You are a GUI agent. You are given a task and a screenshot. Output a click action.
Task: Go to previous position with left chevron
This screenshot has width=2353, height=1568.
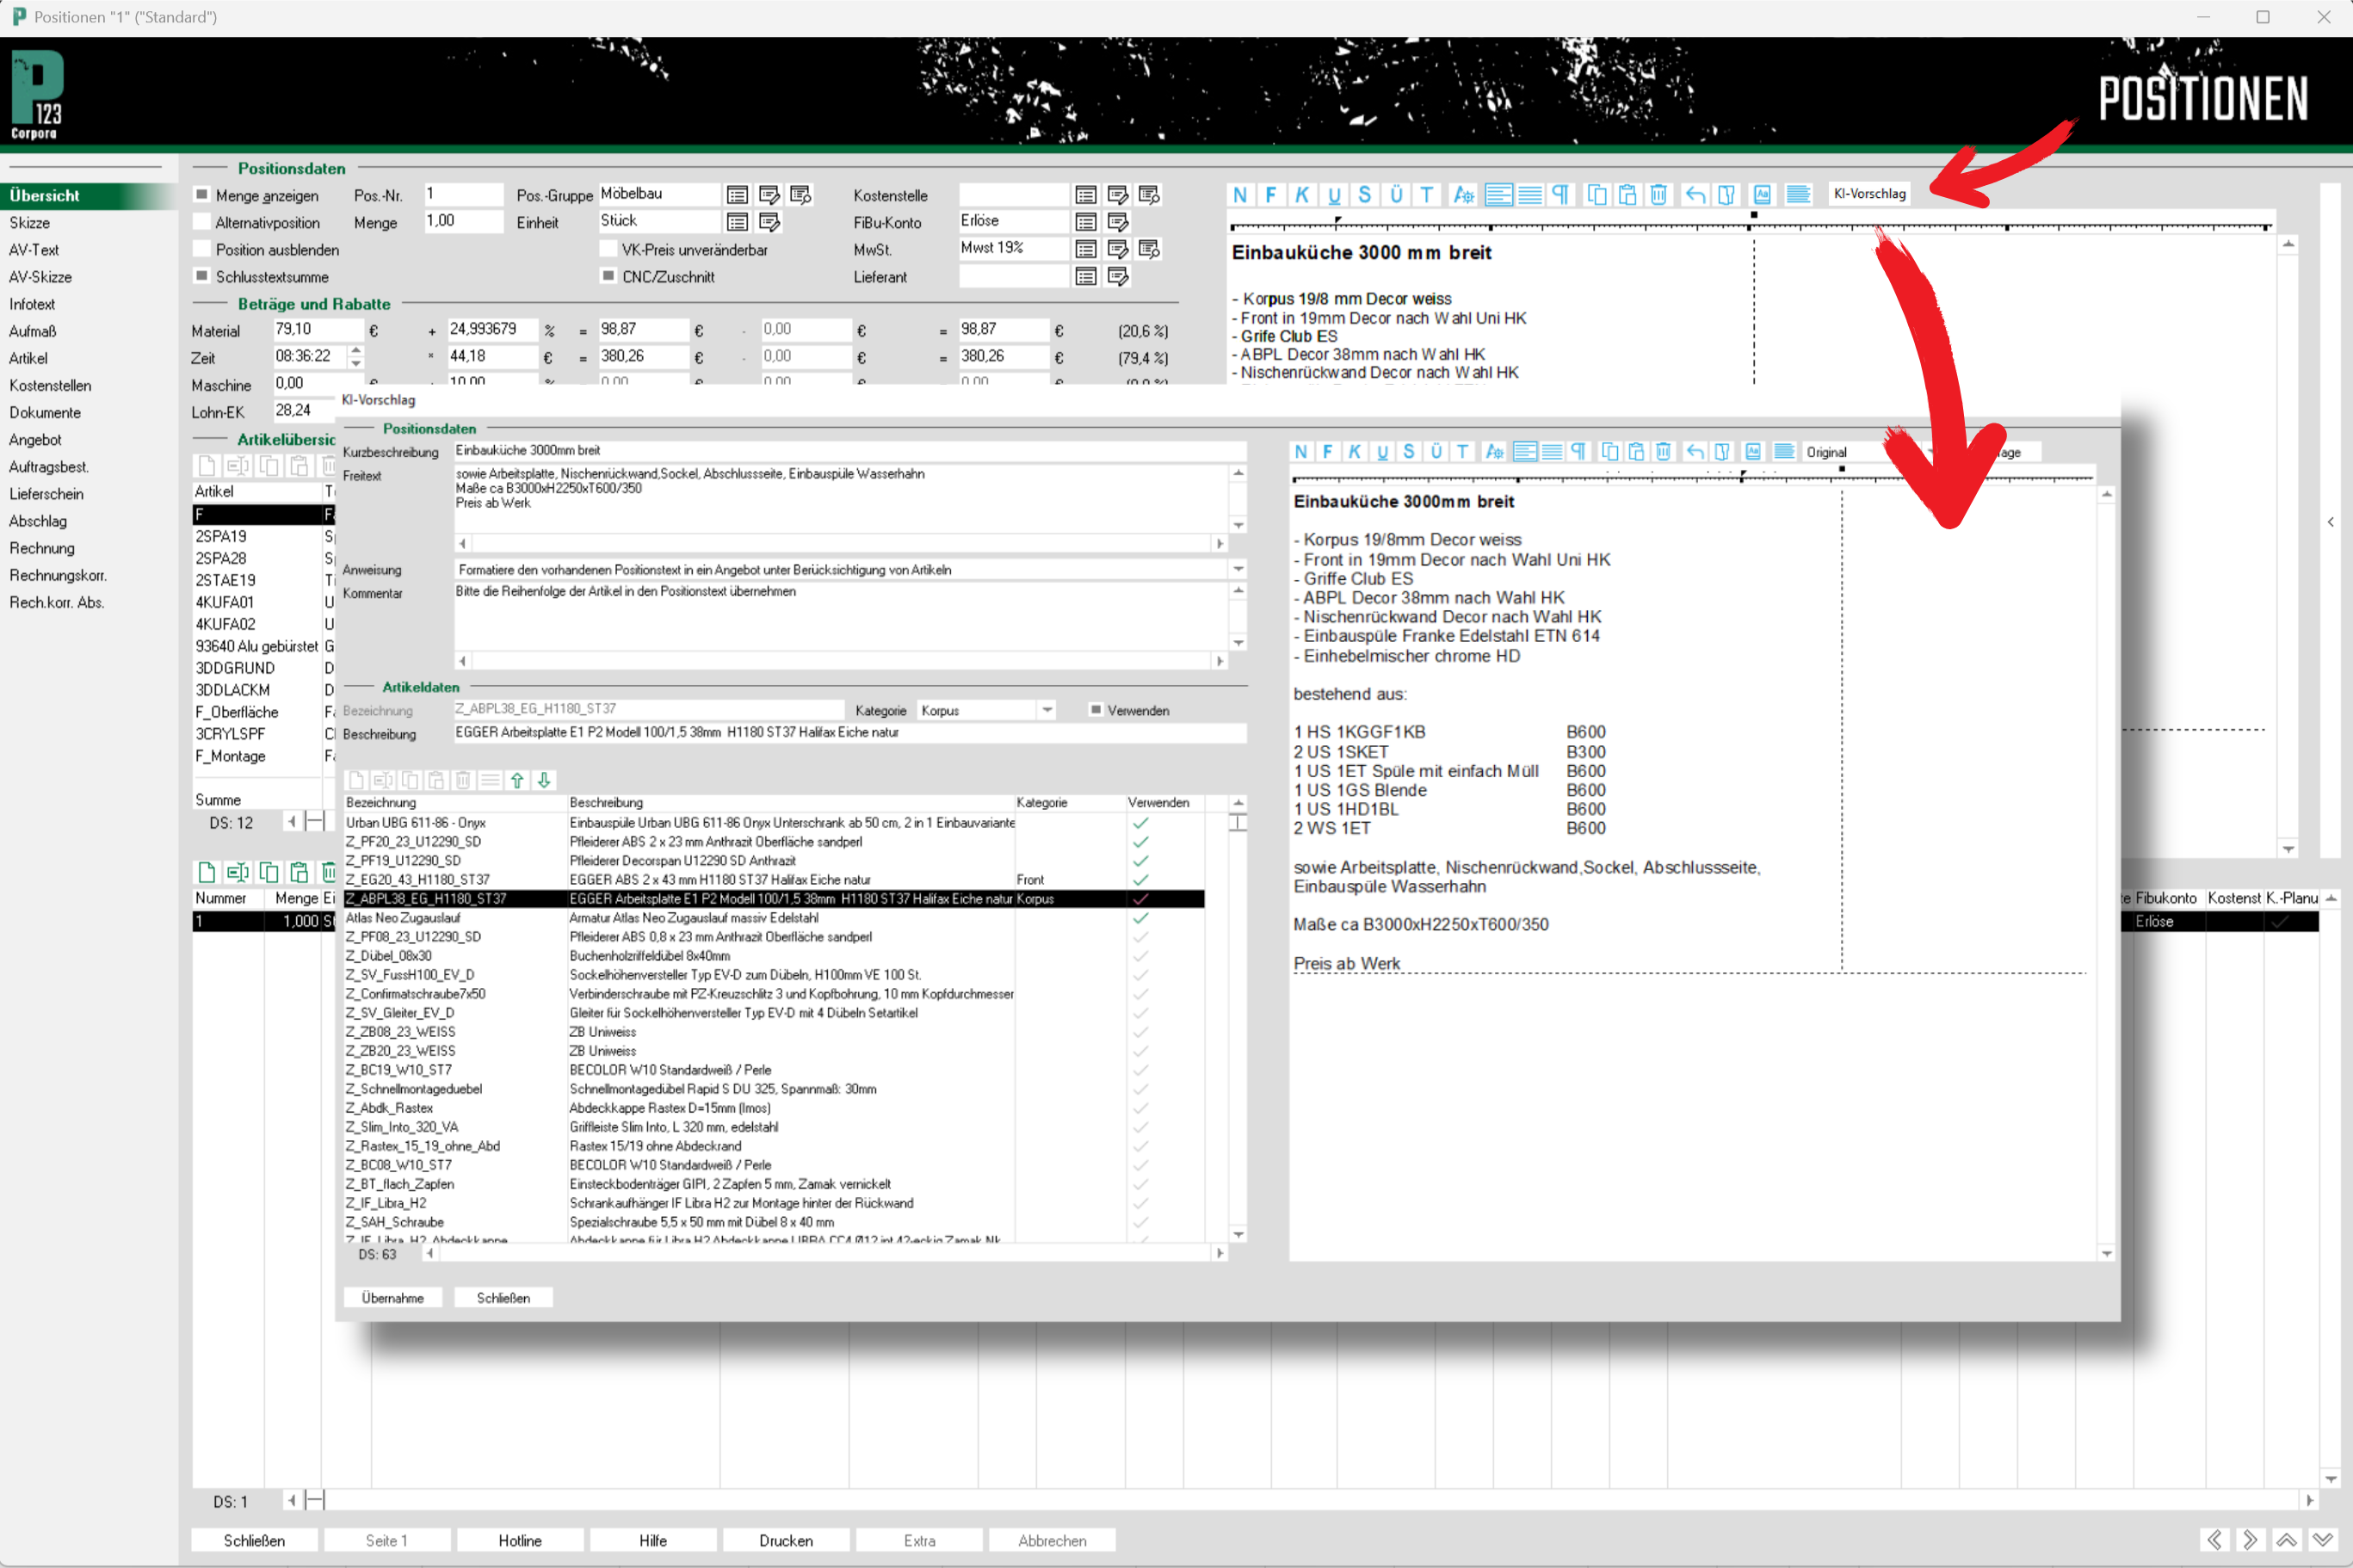[2214, 1540]
